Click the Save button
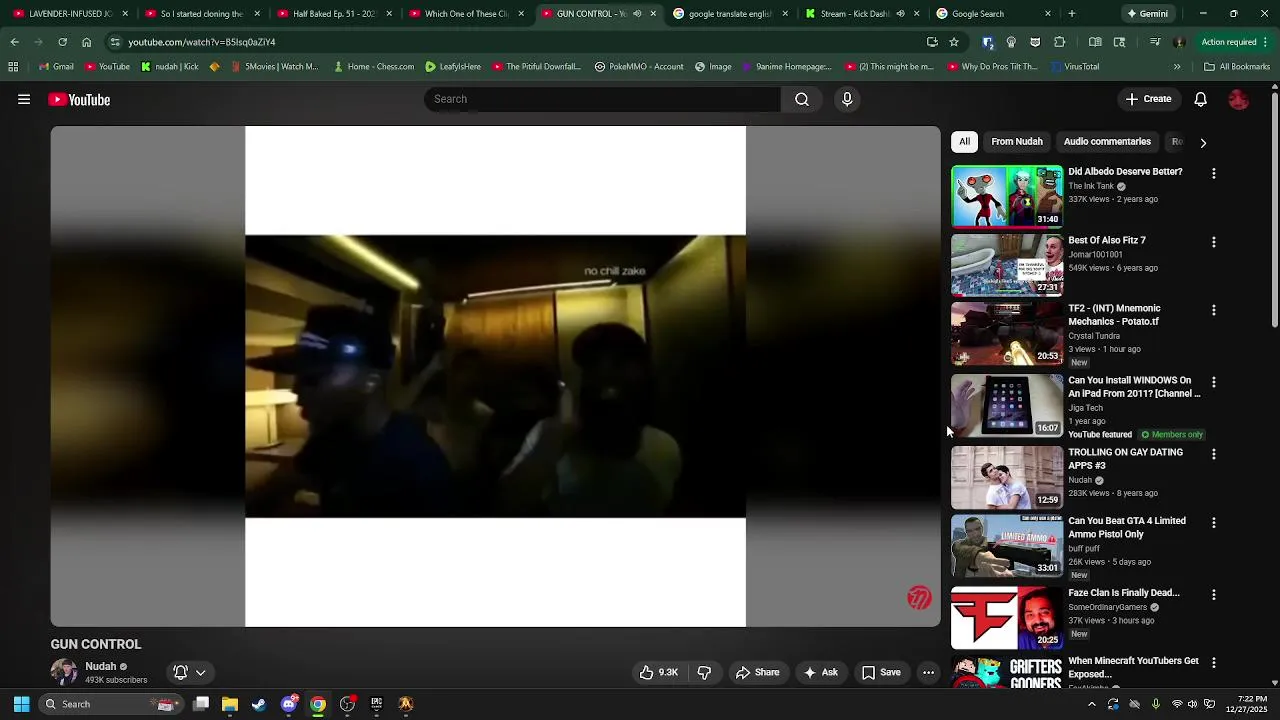This screenshot has height=720, width=1280. 881,673
